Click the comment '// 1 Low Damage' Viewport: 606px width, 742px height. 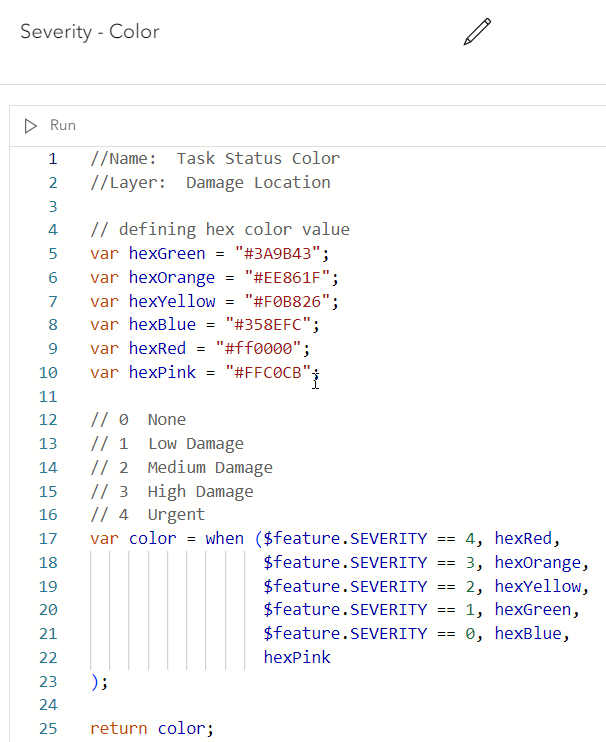pos(167,444)
